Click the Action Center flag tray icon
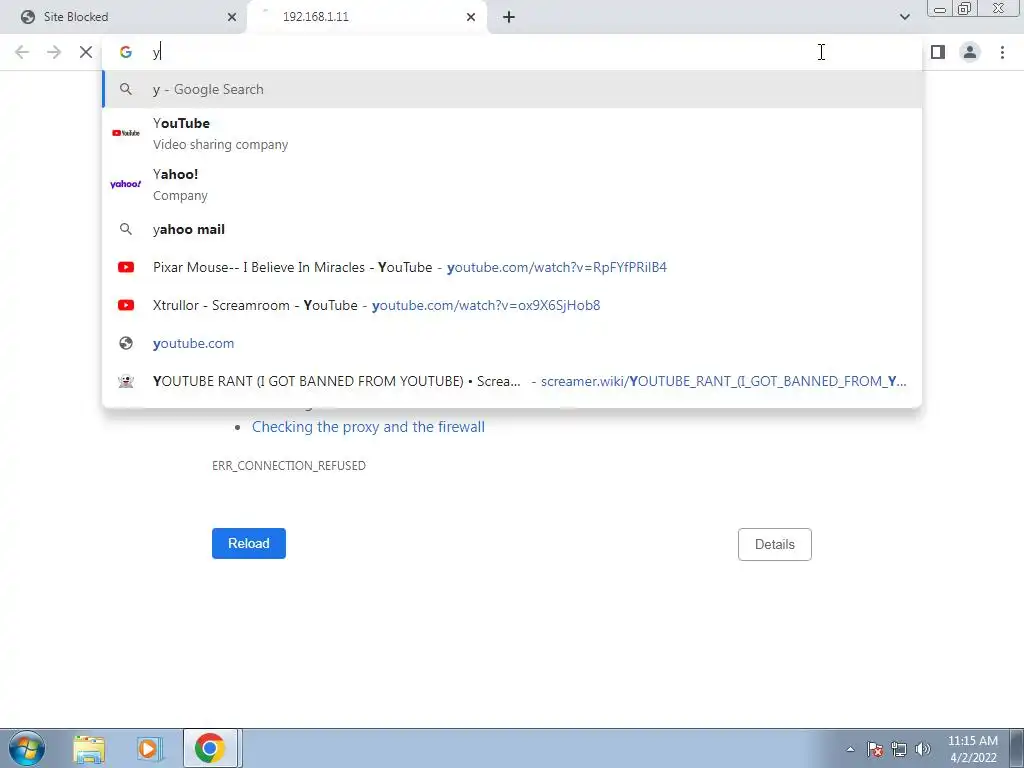 tap(874, 749)
